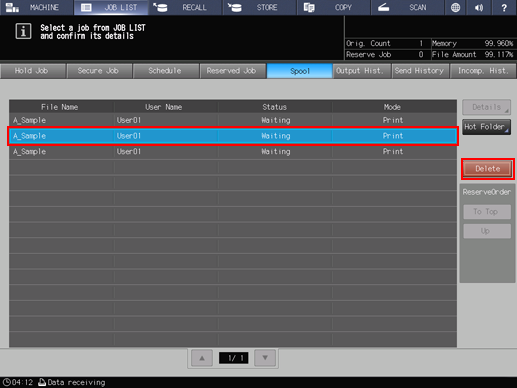Click the Details button
The image size is (517, 388).
coord(486,107)
